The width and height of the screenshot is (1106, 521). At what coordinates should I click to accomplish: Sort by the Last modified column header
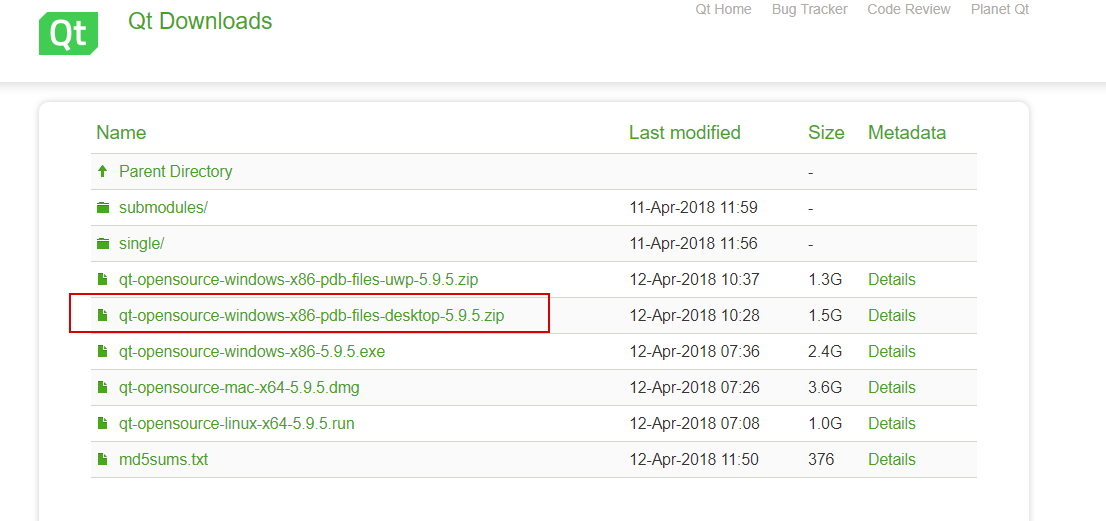[685, 133]
